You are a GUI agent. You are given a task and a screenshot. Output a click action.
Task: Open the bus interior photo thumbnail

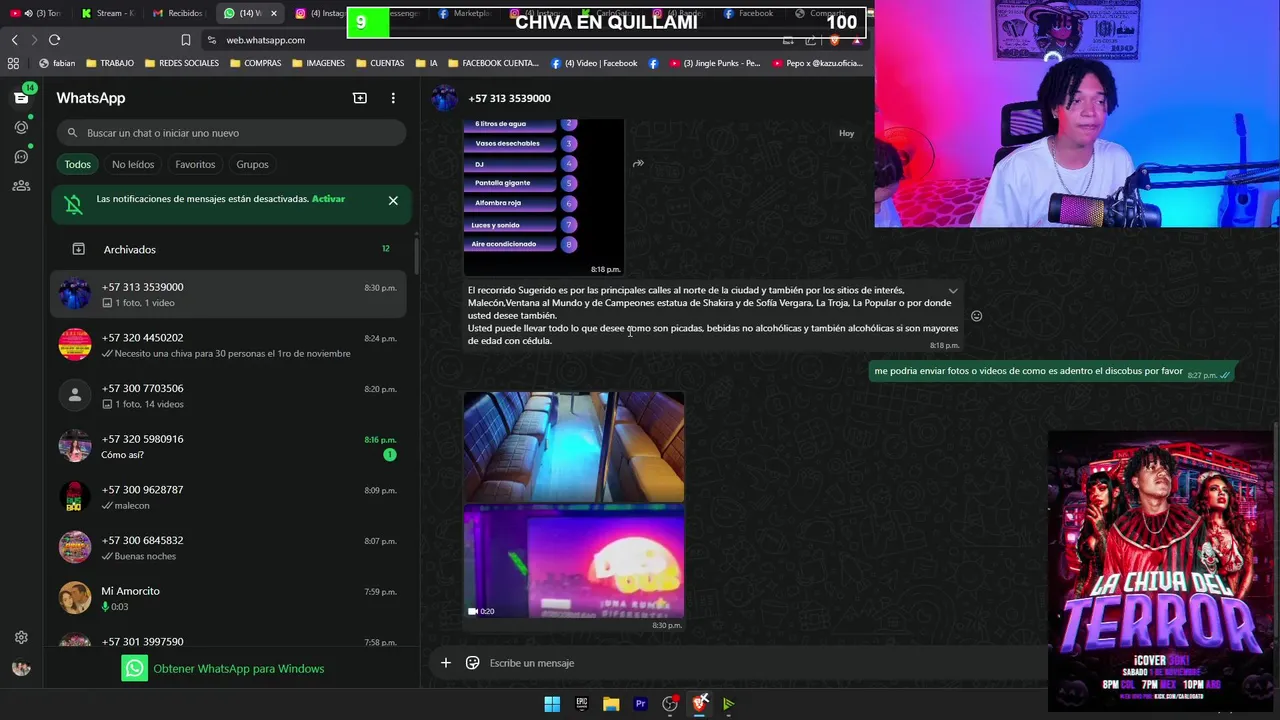tap(574, 447)
